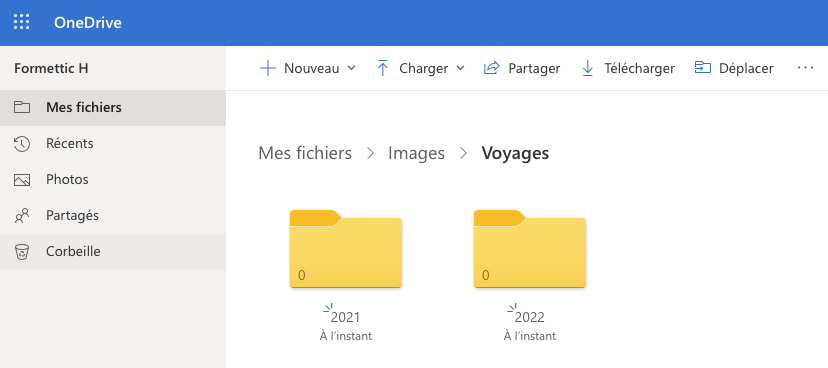Screen dimensions: 828x368
Task: Select the Partagés people icon
Action: coord(22,216)
